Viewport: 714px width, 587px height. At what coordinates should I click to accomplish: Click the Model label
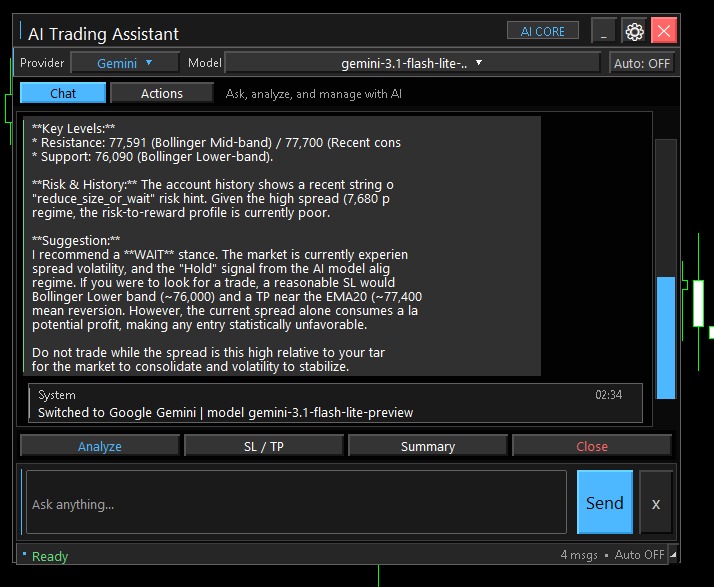pyautogui.click(x=204, y=63)
